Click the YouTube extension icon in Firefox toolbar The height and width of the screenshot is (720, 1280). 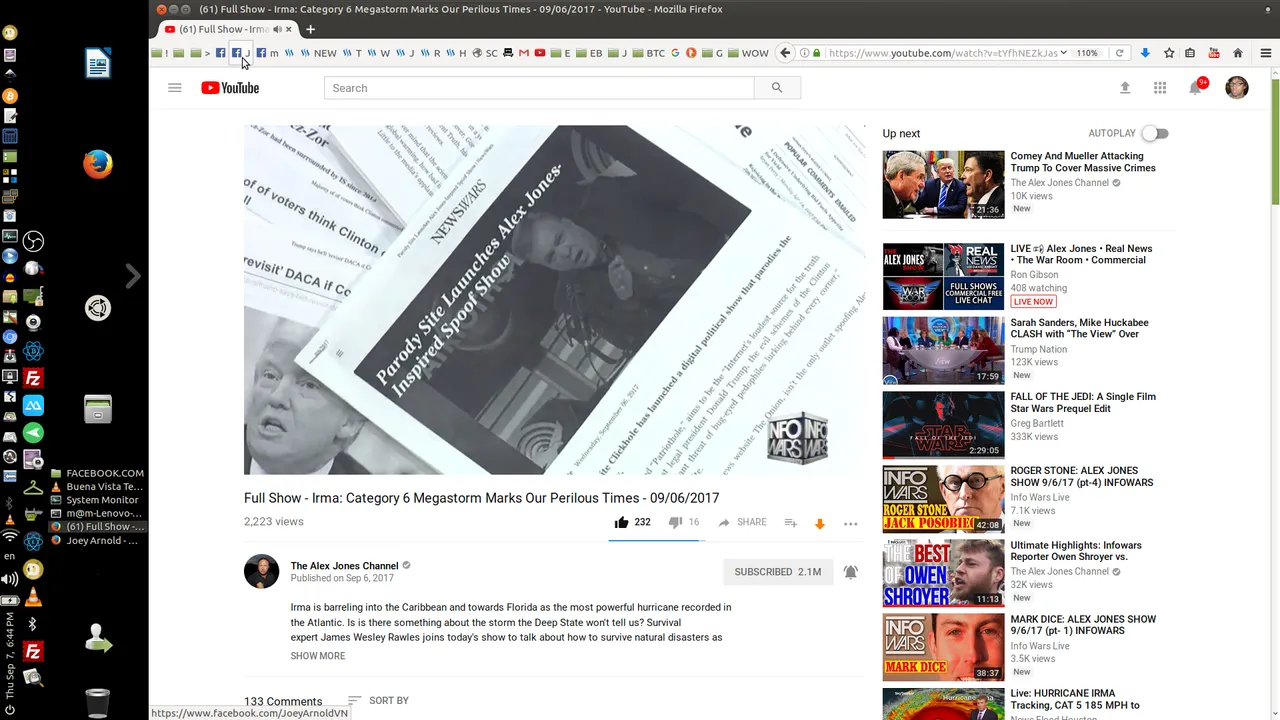[x=1214, y=53]
